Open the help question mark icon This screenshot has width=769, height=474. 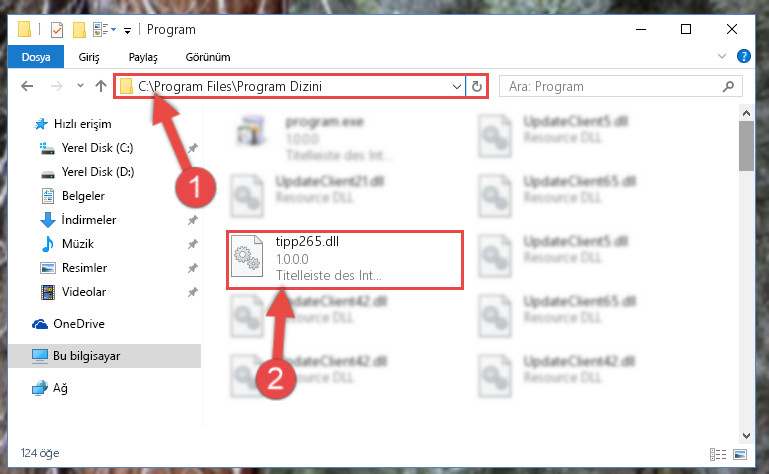click(x=743, y=56)
